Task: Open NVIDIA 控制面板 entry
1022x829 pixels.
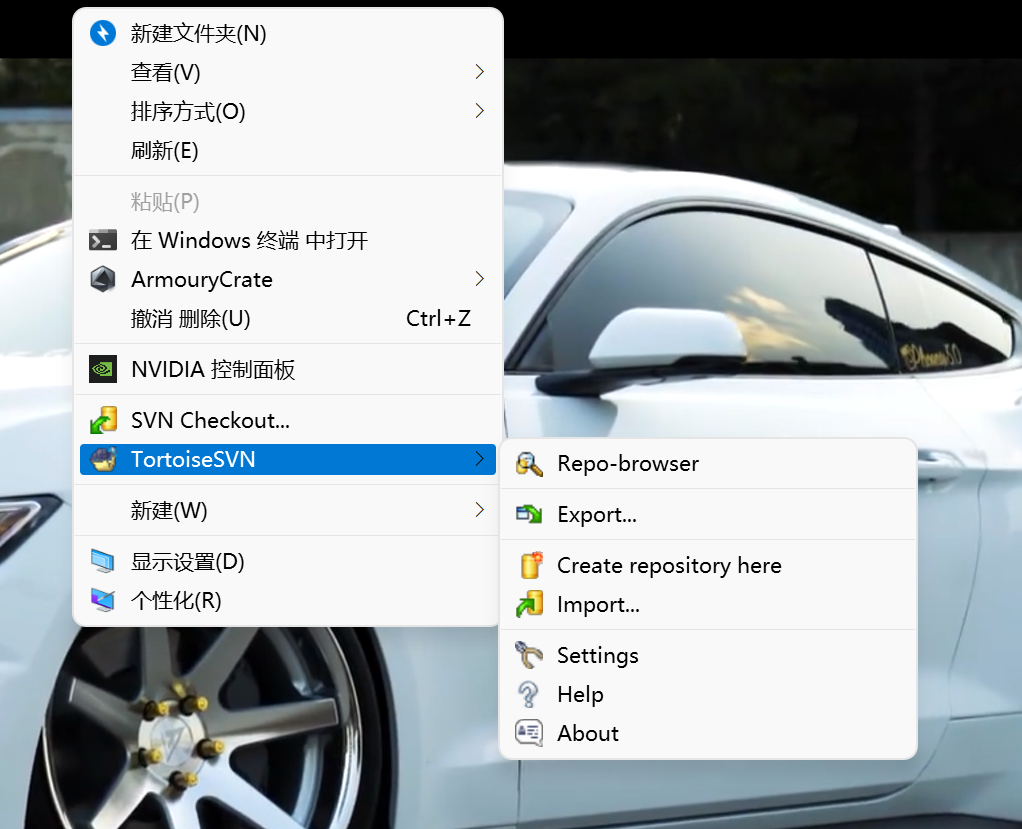Action: tap(288, 370)
